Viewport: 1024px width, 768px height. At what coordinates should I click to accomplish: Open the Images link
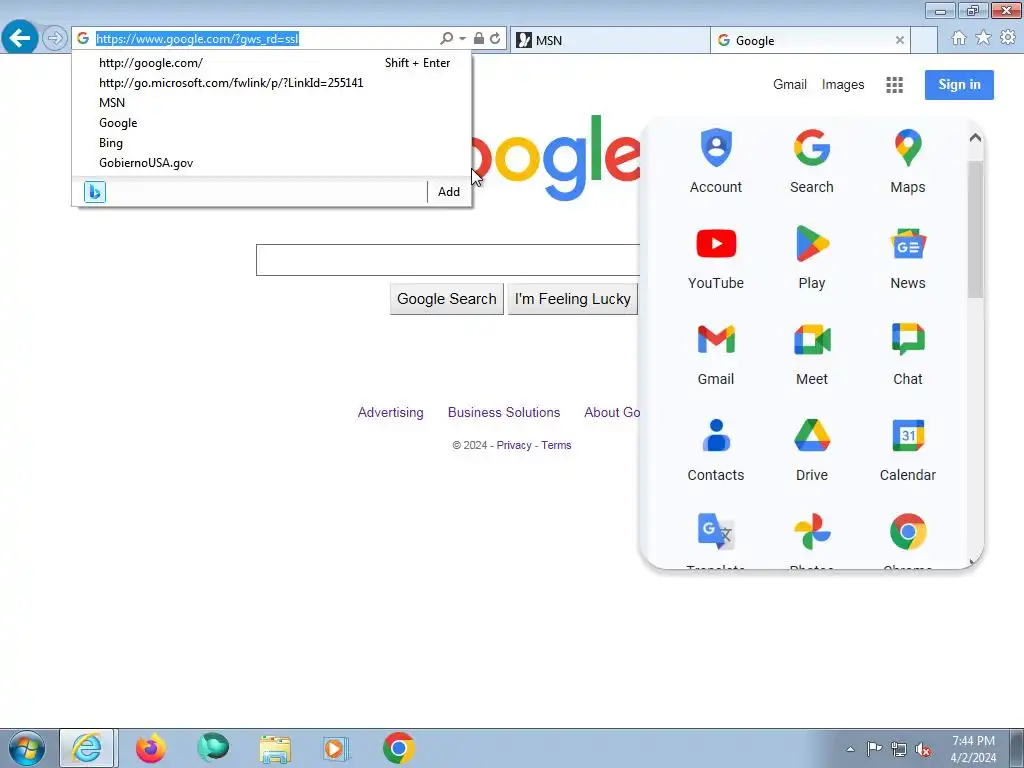842,84
